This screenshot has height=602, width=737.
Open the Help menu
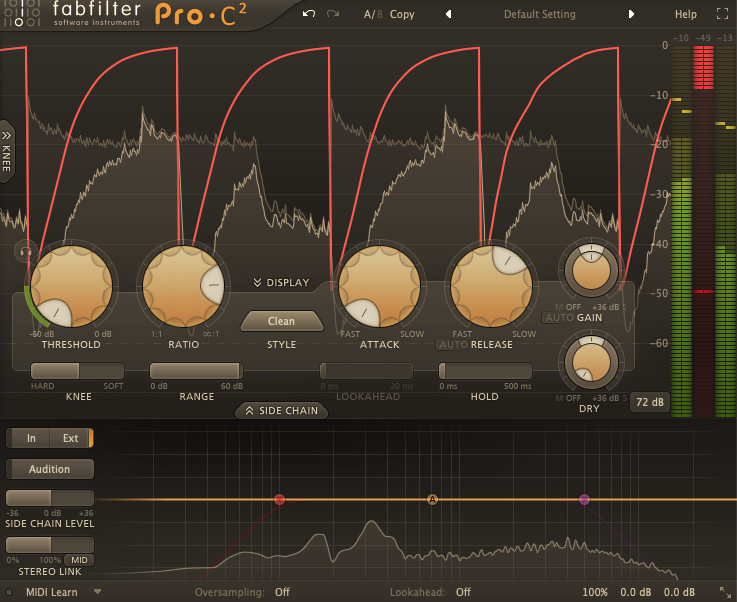pyautogui.click(x=685, y=14)
